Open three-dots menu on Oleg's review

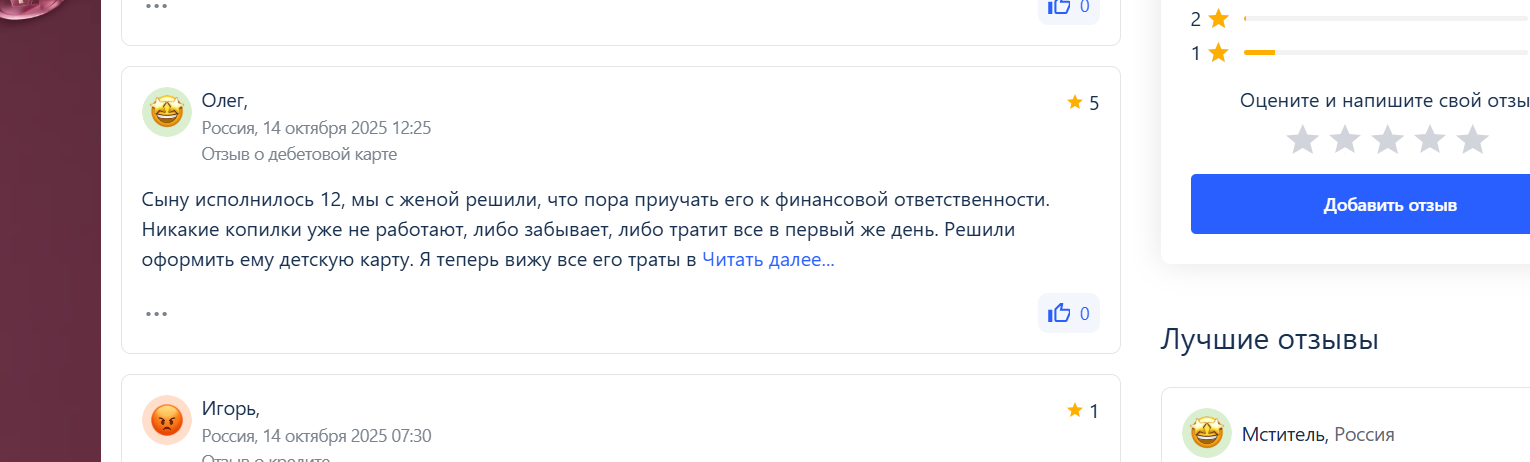156,313
